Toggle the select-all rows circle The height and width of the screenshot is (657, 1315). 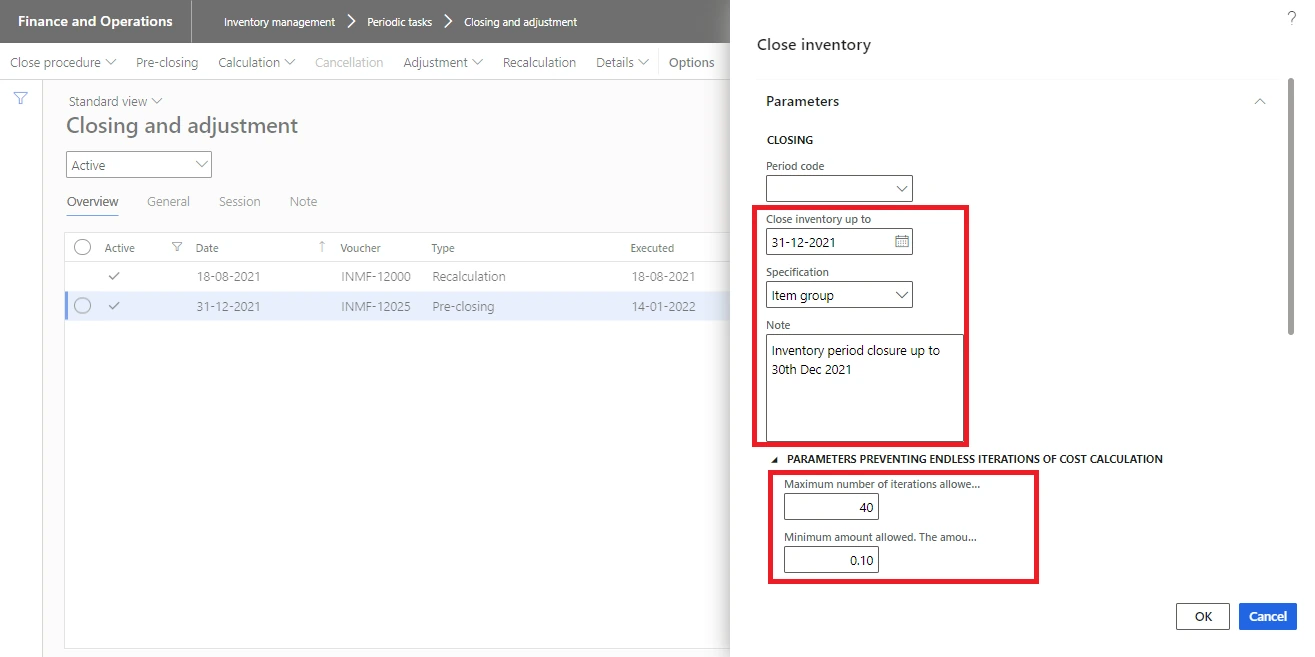[82, 247]
